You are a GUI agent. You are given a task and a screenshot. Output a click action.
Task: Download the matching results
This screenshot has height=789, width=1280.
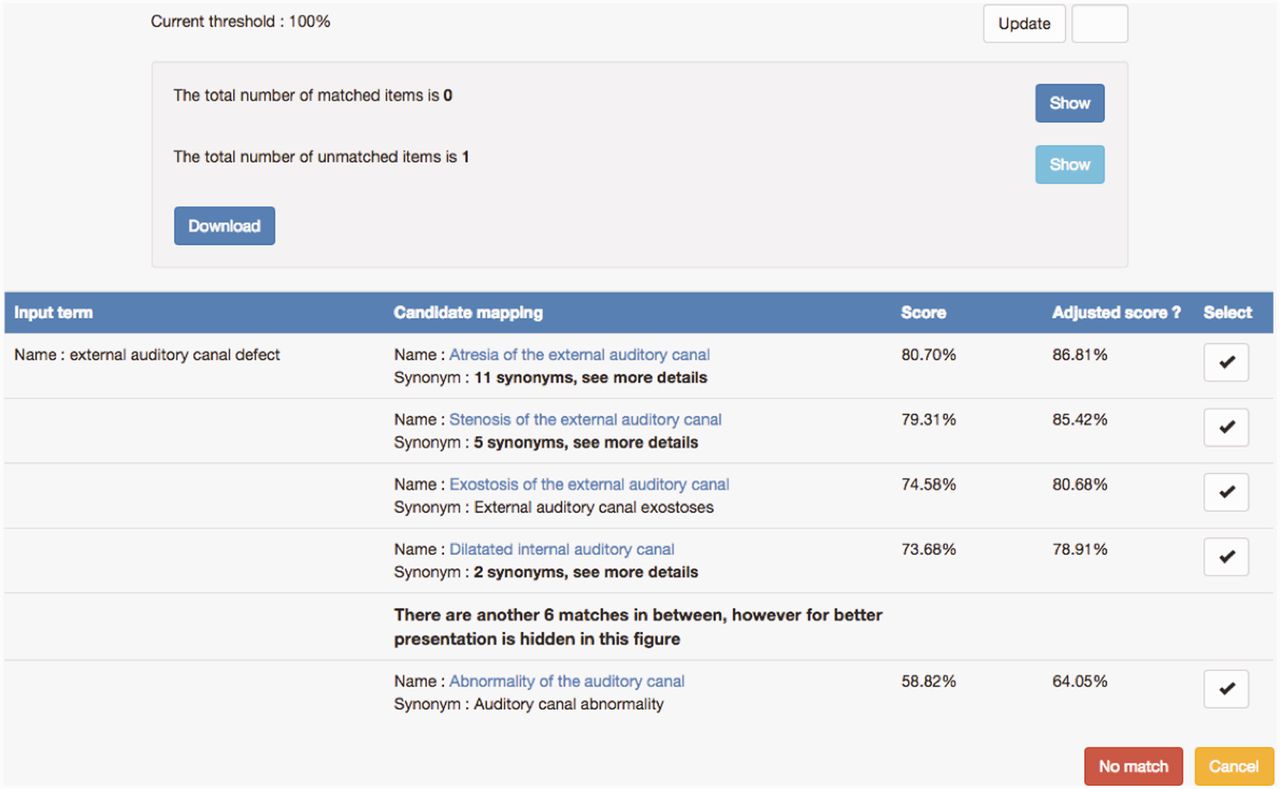[224, 226]
